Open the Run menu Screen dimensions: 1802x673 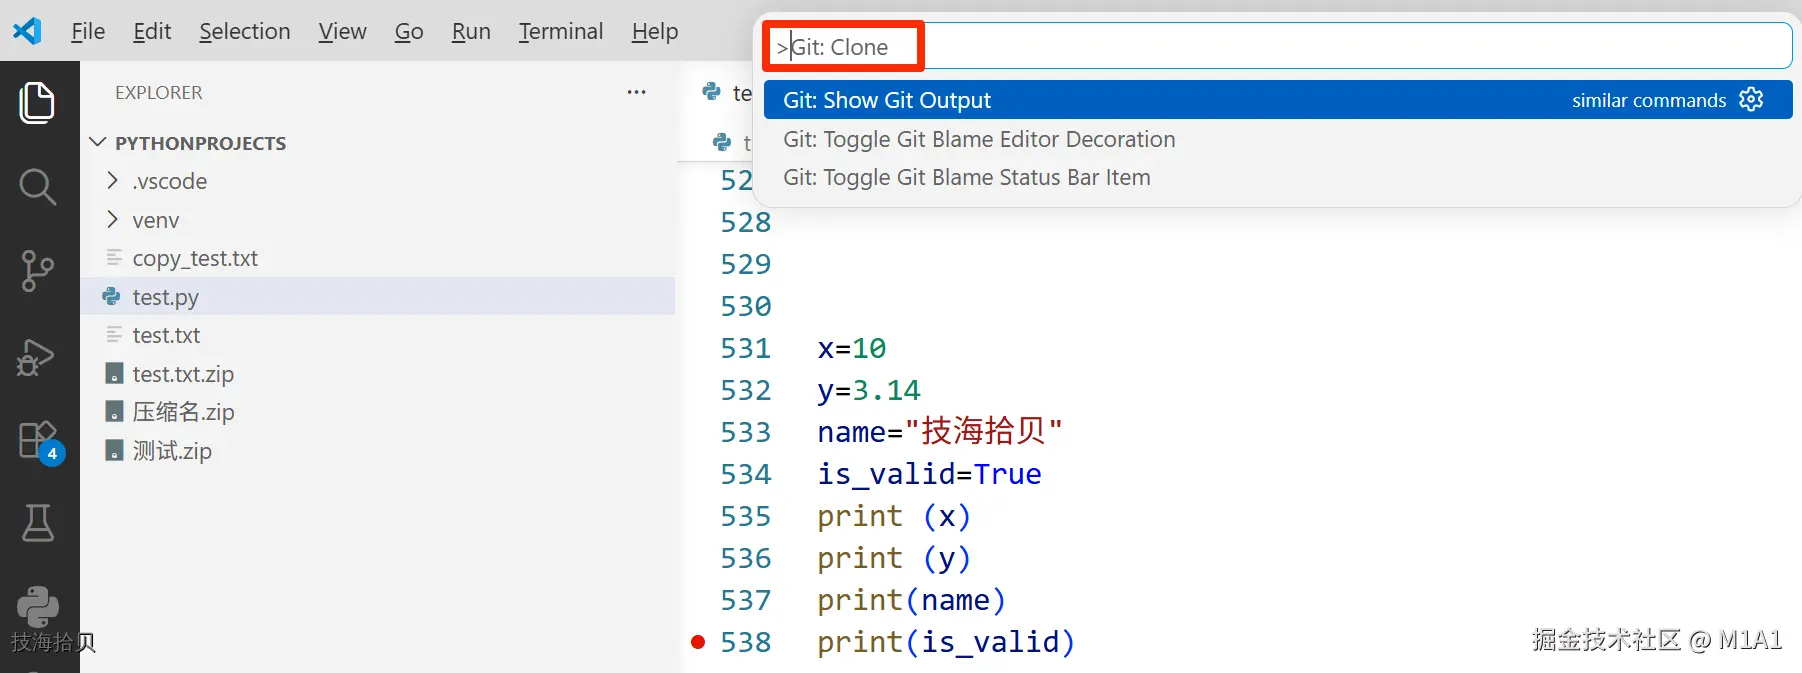tap(471, 31)
